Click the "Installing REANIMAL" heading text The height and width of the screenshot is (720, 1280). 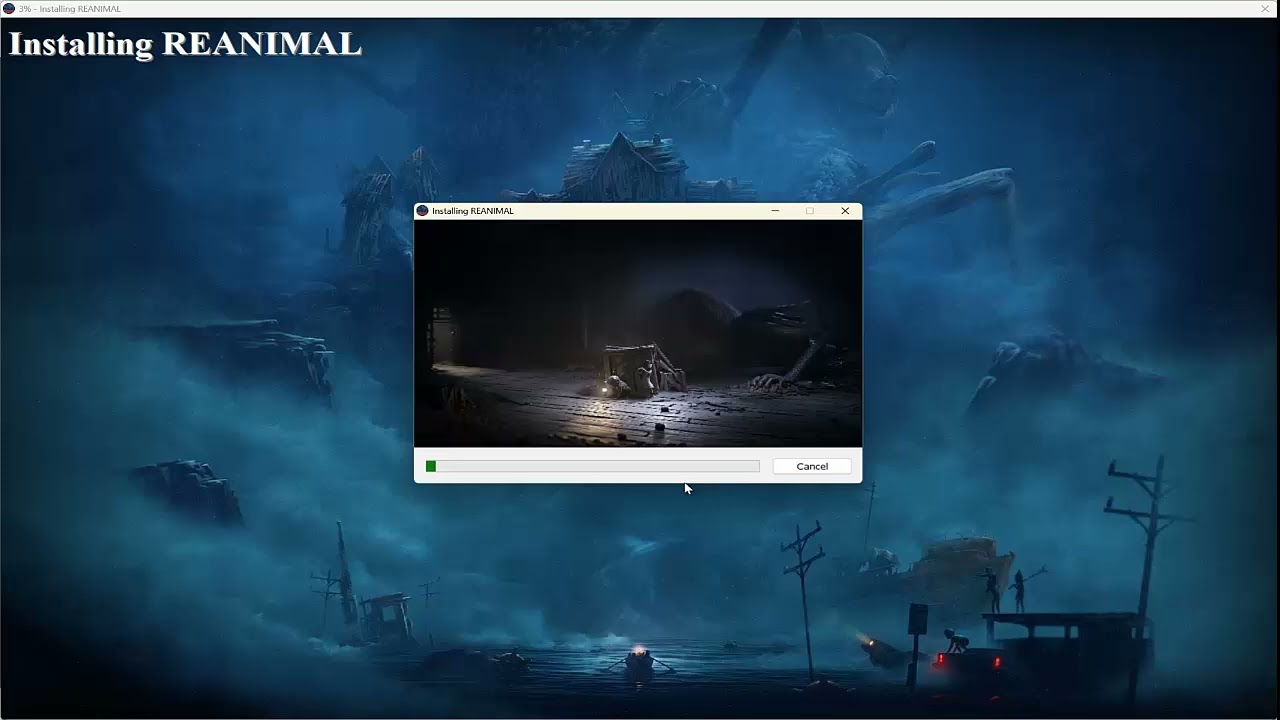tap(185, 44)
